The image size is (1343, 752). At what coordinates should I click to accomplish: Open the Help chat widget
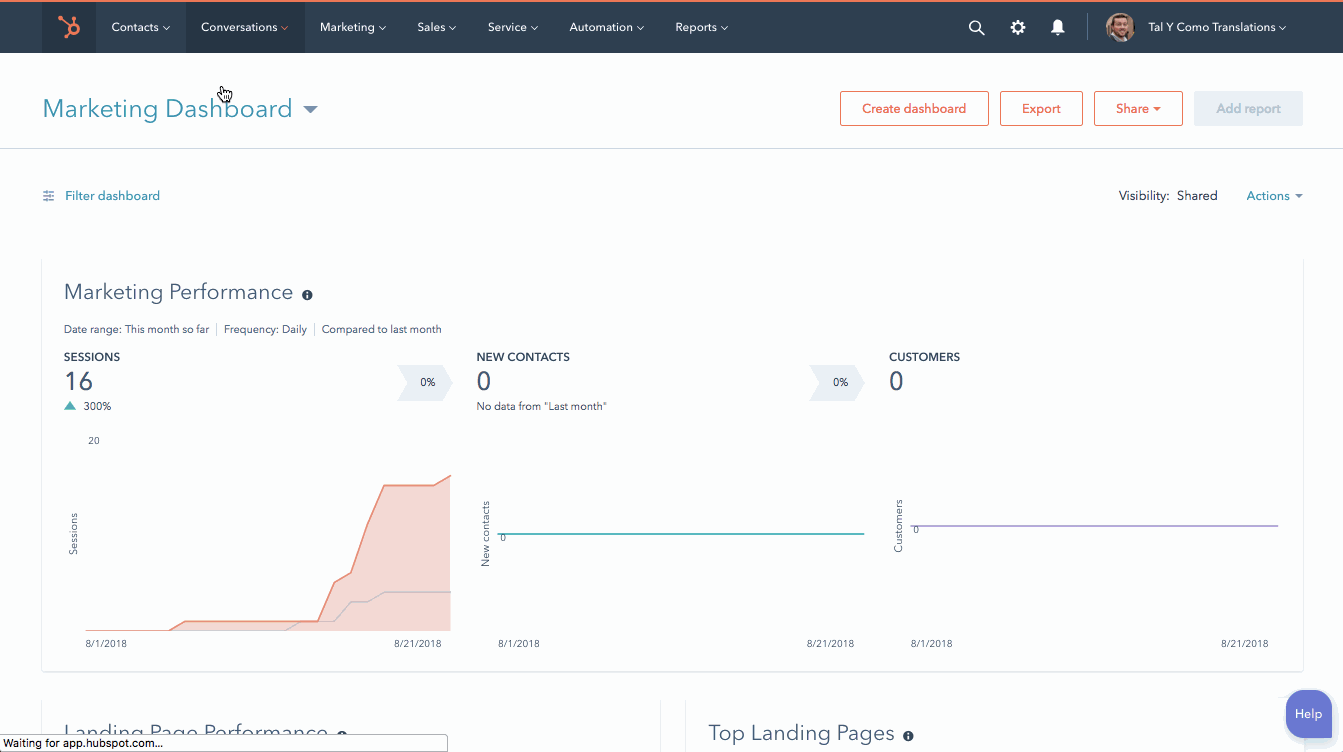pos(1307,714)
